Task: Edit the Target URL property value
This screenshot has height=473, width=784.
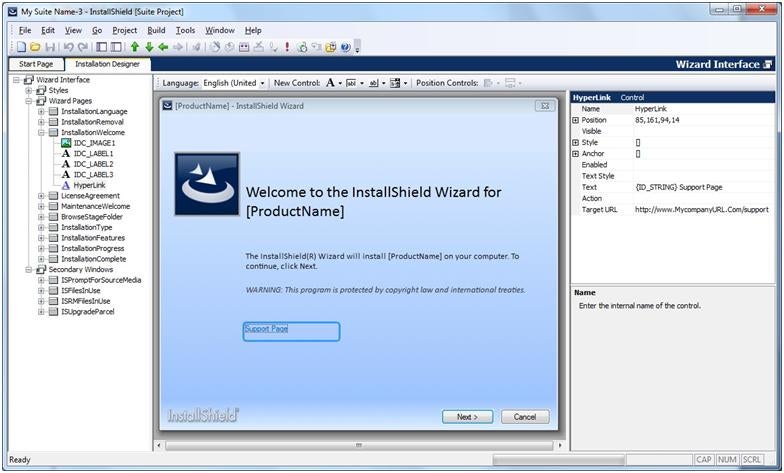Action: (702, 210)
